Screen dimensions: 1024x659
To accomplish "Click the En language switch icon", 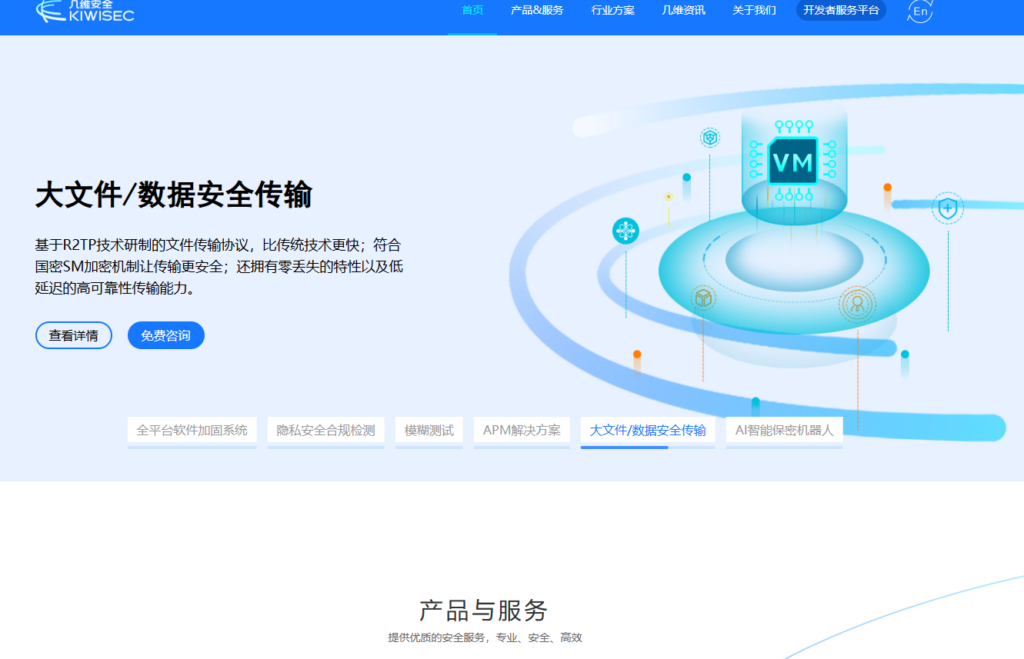I will click(x=920, y=10).
